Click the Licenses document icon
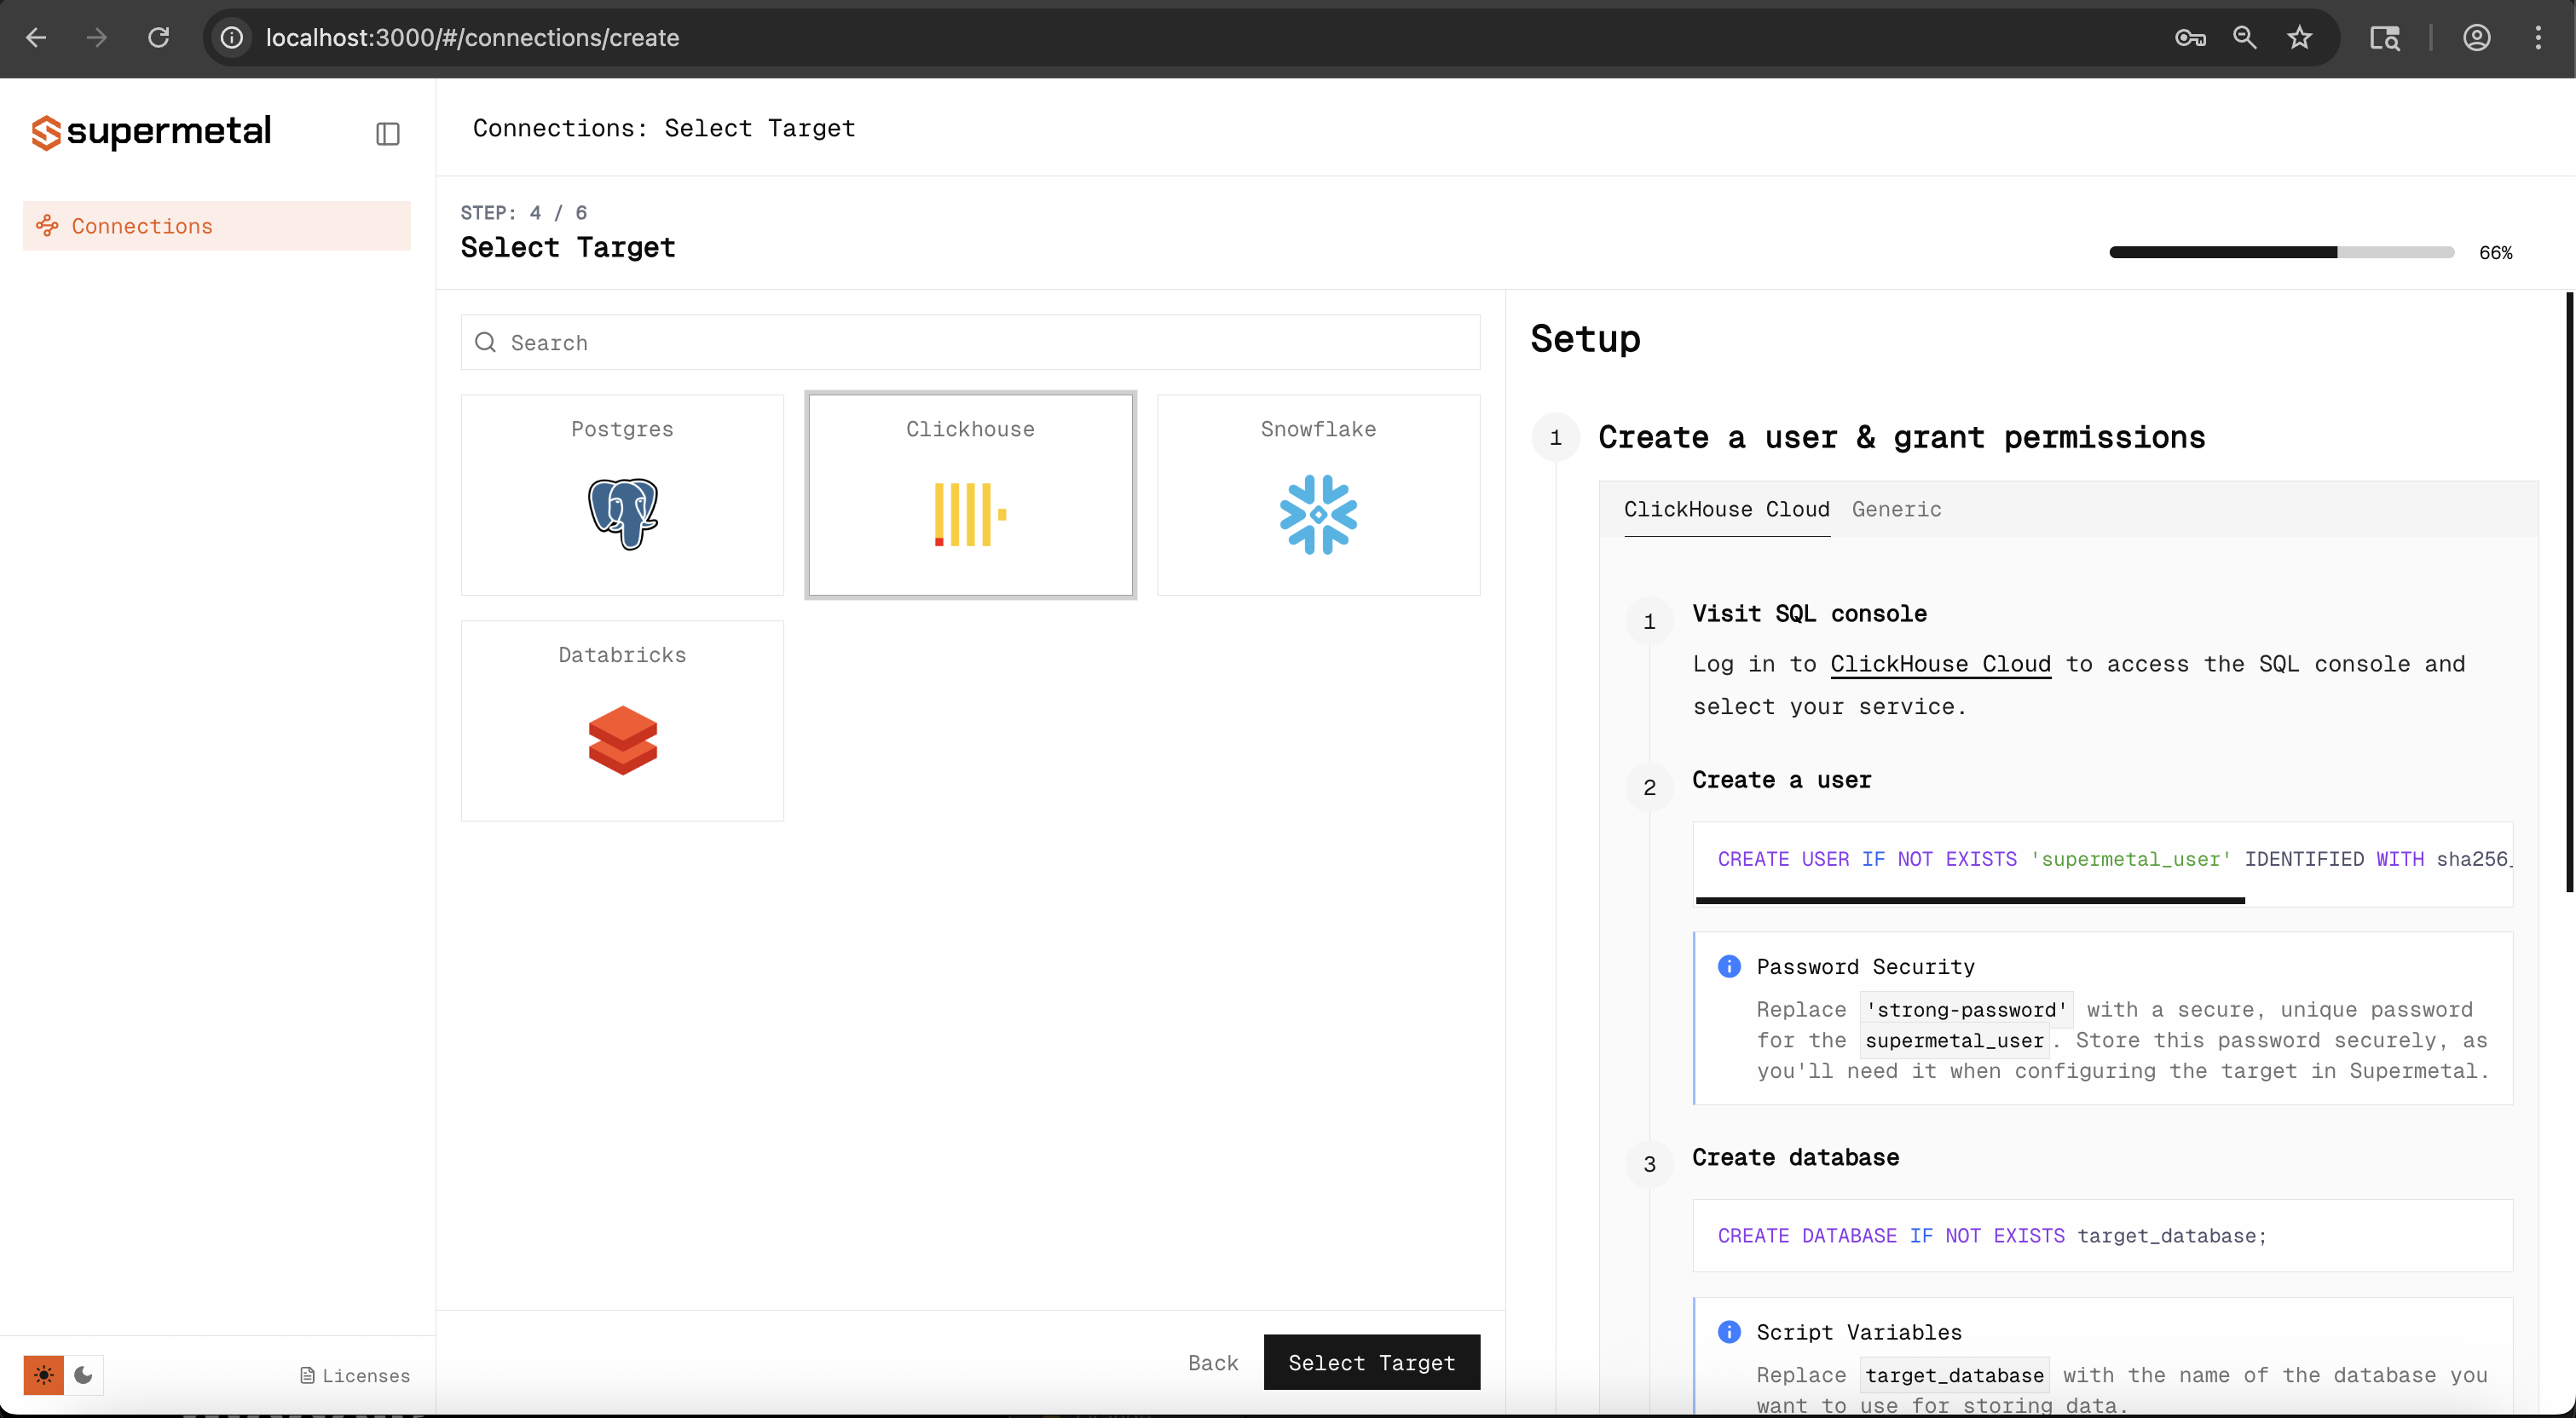This screenshot has height=1418, width=2576. (x=307, y=1375)
